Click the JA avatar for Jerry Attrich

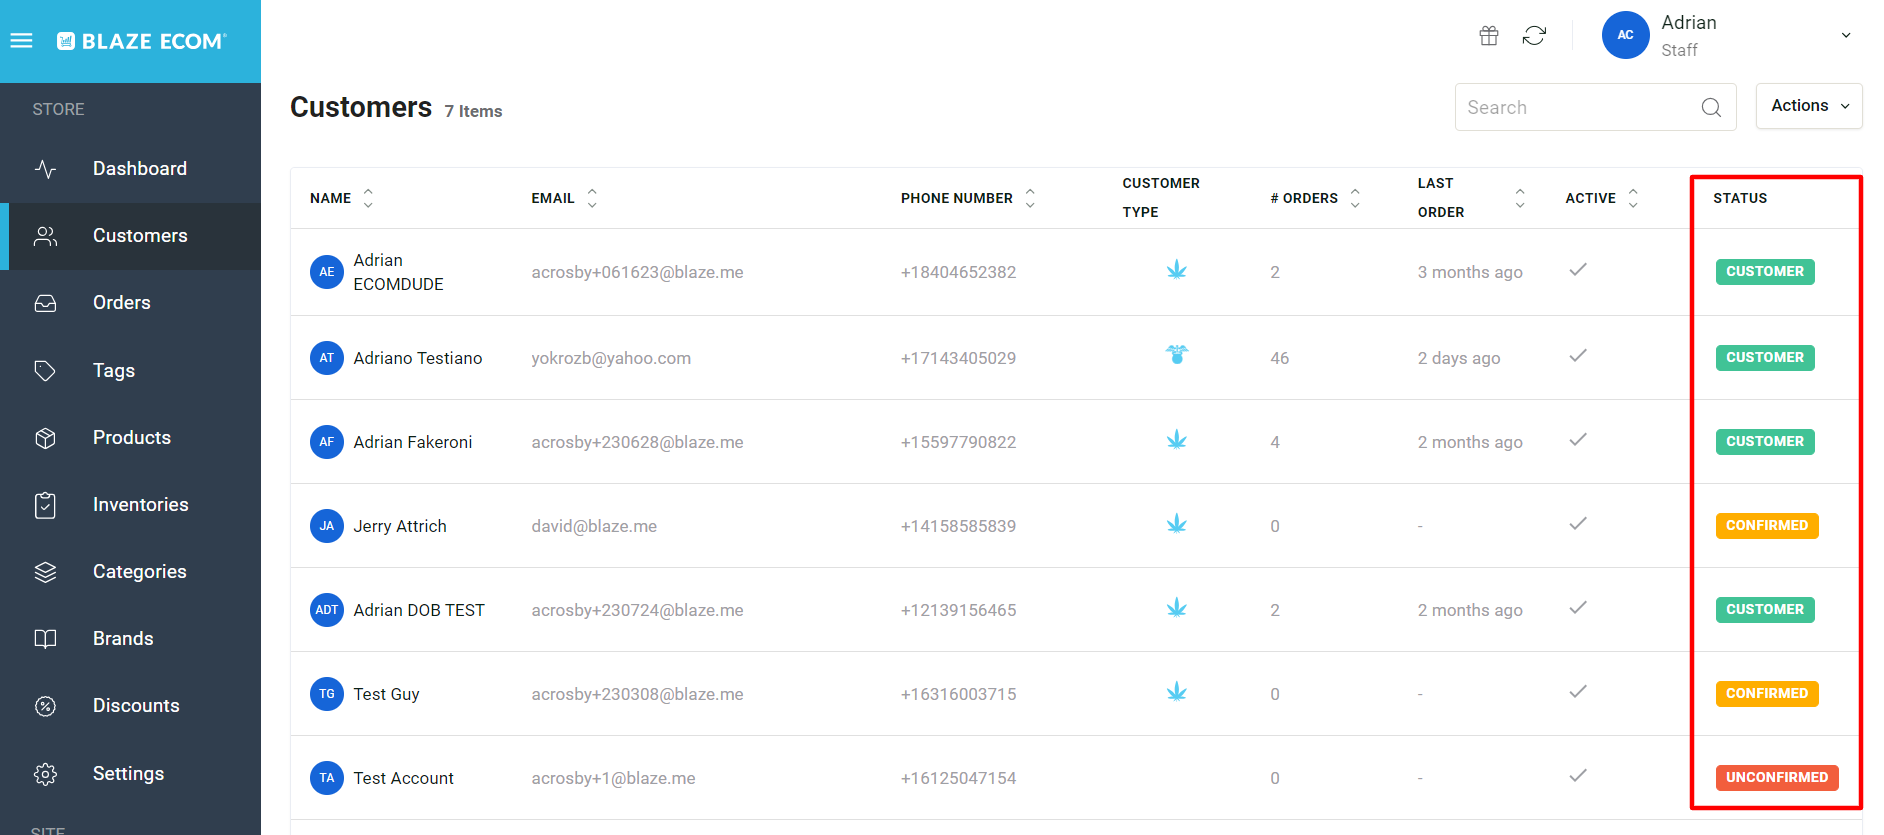click(x=327, y=526)
